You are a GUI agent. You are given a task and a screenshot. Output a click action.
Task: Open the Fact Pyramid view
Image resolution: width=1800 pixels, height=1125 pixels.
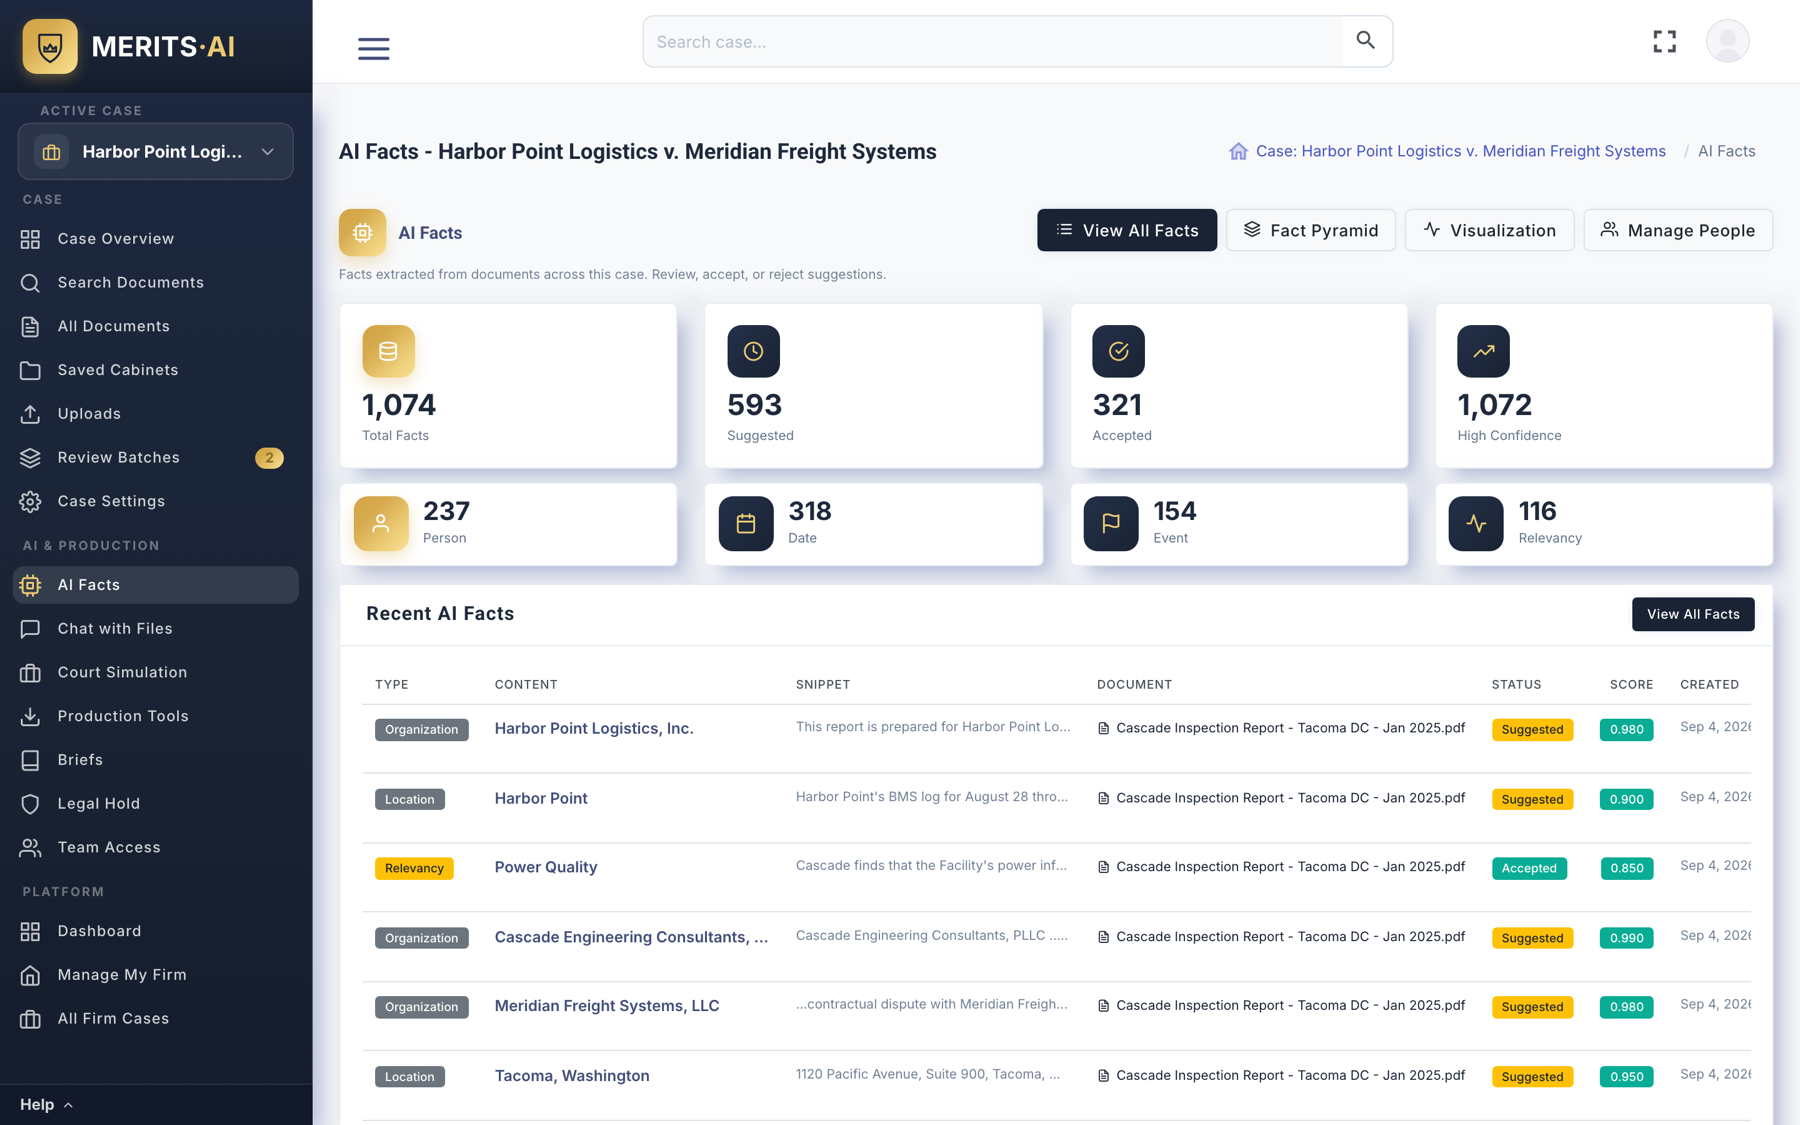point(1310,230)
